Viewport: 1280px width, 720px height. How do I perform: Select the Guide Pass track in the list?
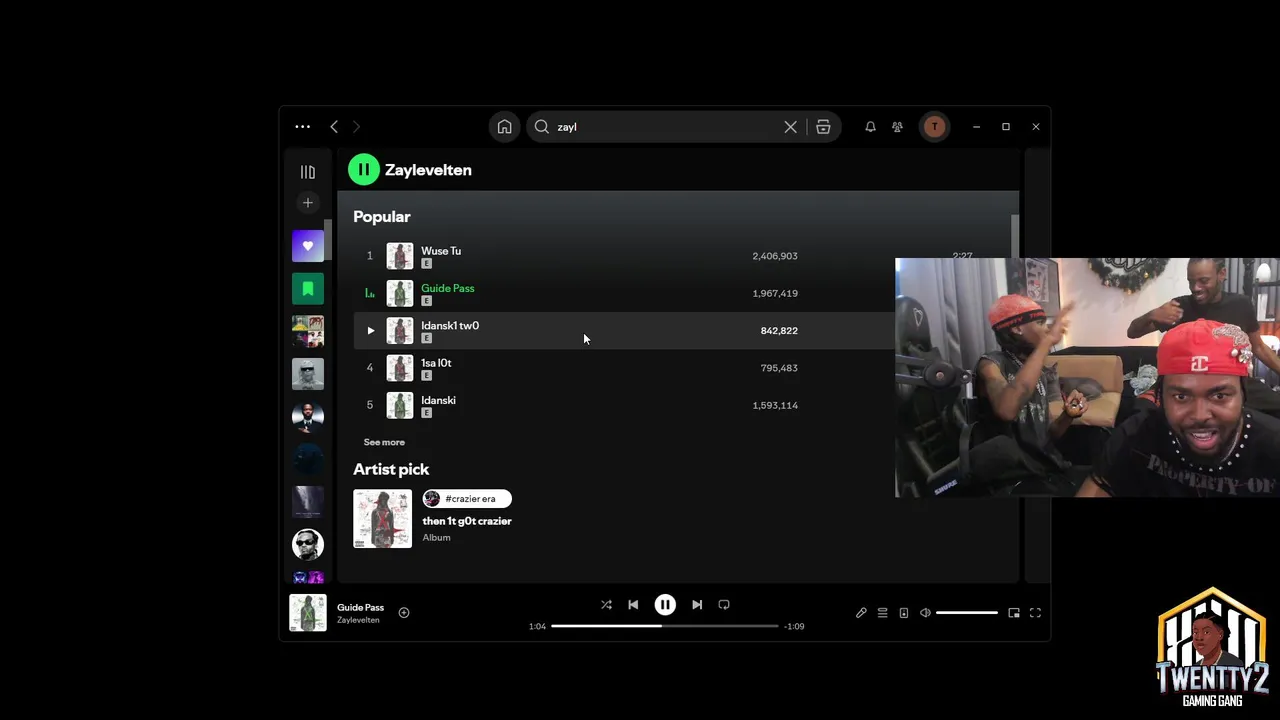pyautogui.click(x=447, y=288)
